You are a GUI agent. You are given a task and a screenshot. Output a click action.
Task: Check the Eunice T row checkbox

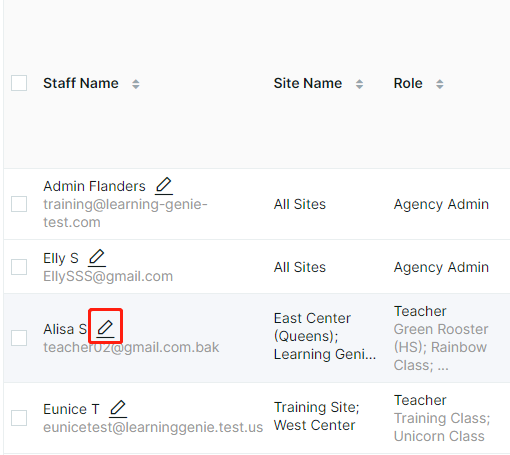19,418
